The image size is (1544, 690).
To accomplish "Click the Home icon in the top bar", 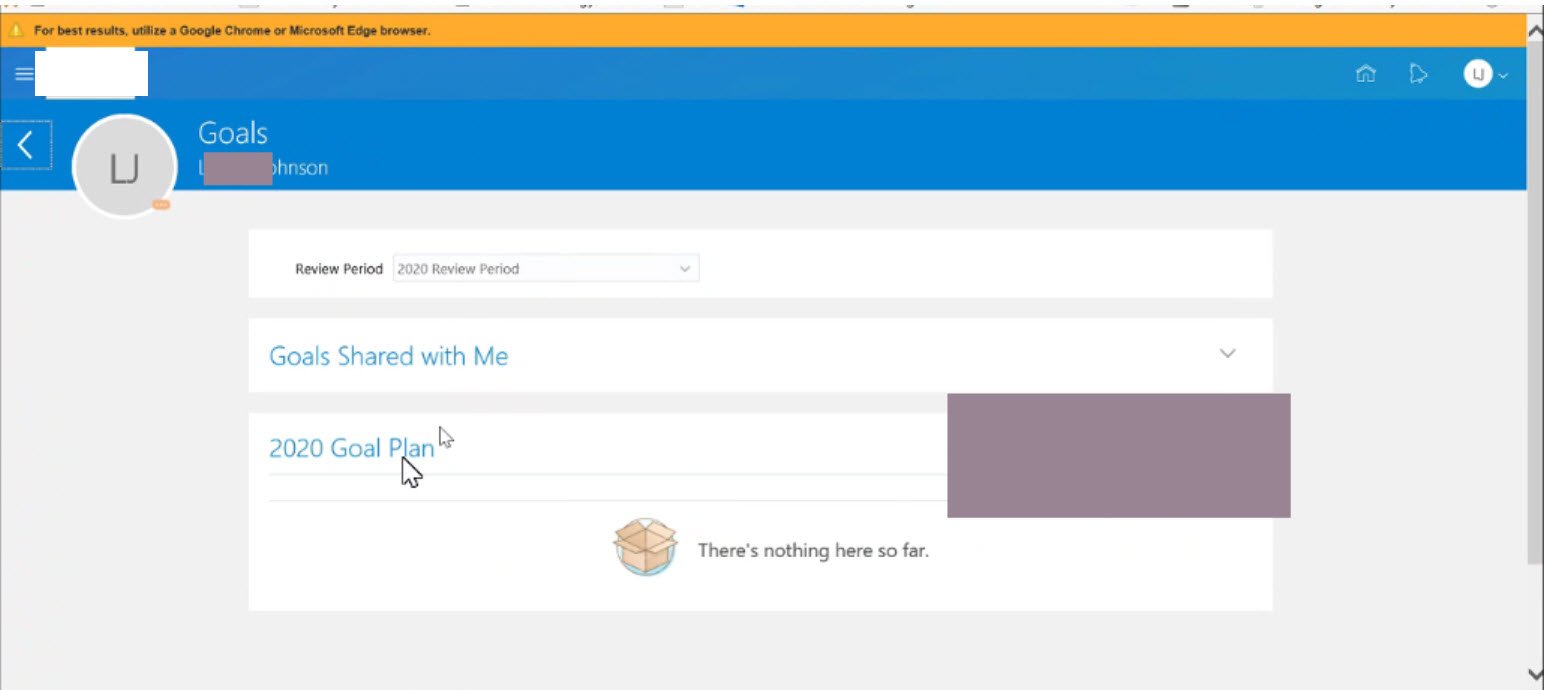I will tap(1365, 73).
